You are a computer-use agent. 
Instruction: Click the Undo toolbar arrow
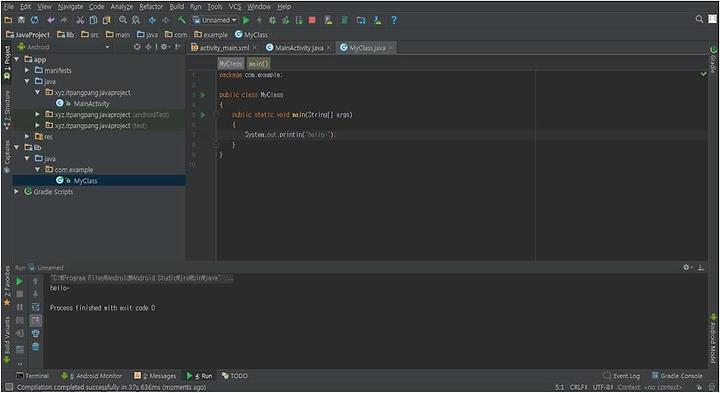click(x=51, y=20)
